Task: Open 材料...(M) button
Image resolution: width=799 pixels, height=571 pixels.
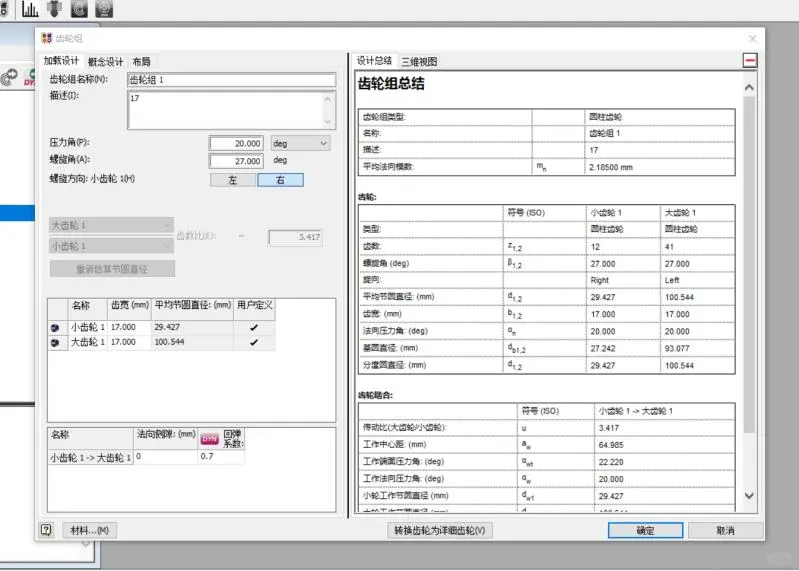Action: [x=90, y=530]
